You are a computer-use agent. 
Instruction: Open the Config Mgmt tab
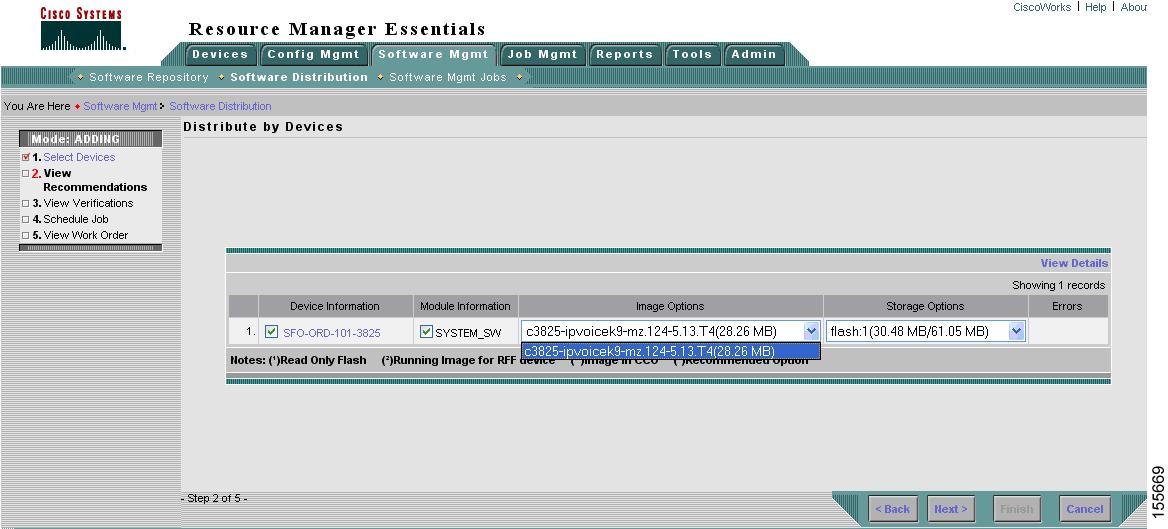313,54
